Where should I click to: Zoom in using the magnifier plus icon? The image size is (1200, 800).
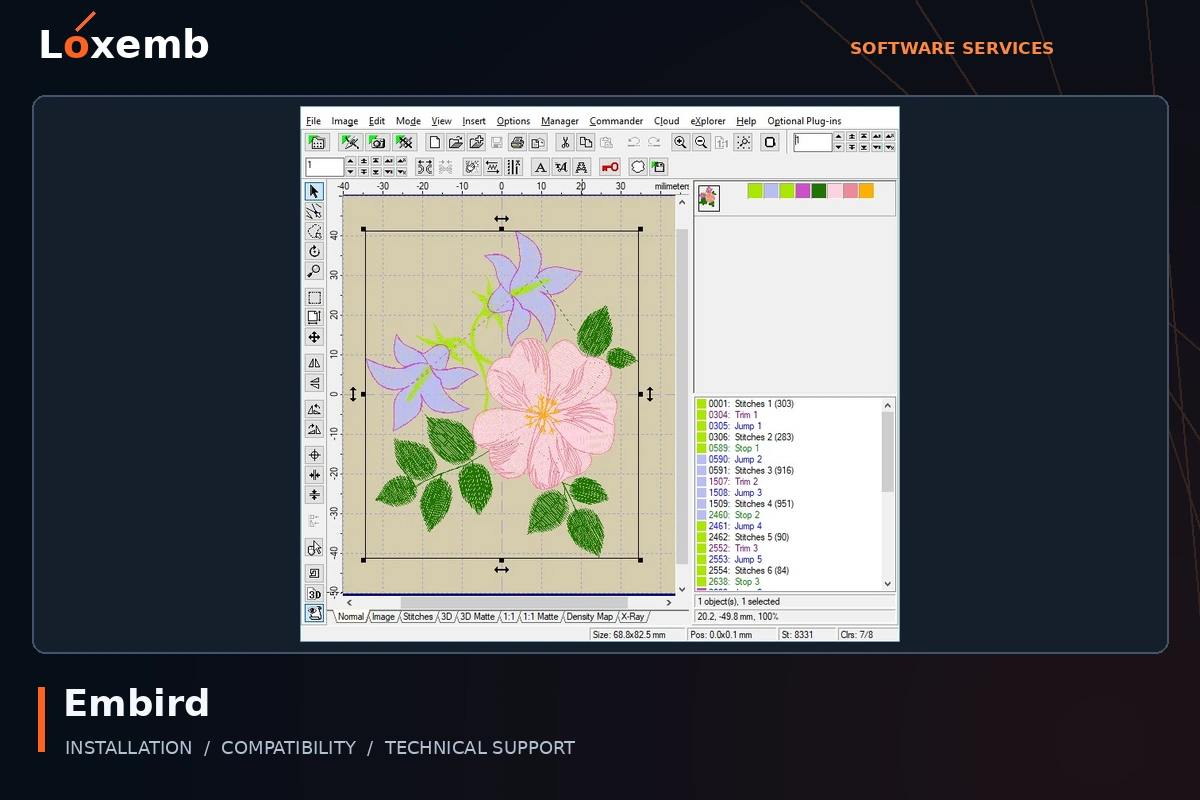pos(681,143)
